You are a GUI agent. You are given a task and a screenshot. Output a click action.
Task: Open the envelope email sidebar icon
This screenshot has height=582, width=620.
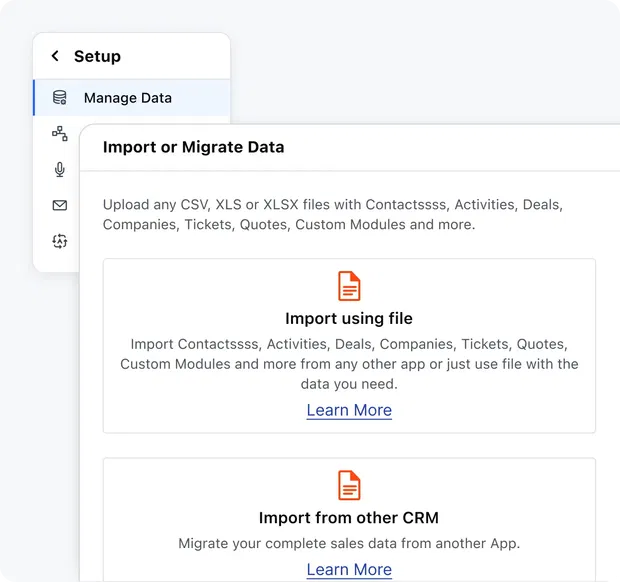pyautogui.click(x=60, y=205)
